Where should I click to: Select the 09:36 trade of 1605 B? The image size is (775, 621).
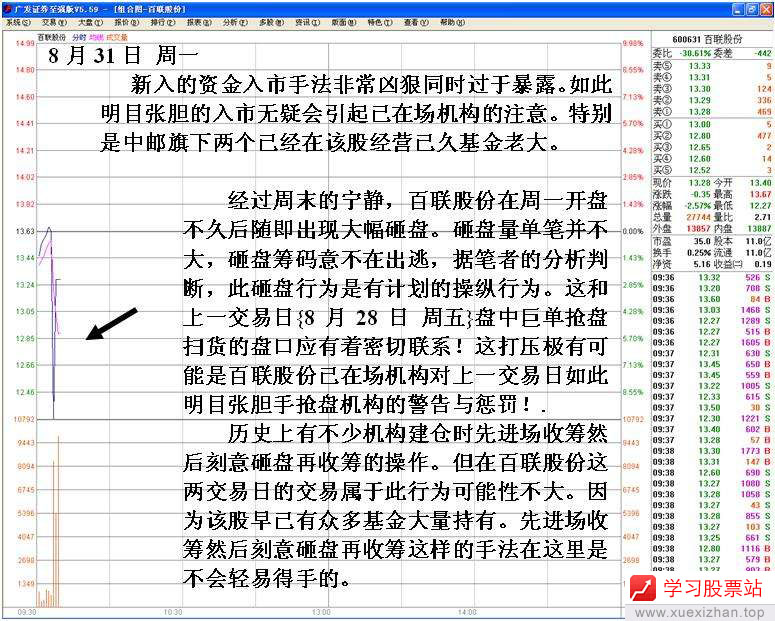(712, 343)
